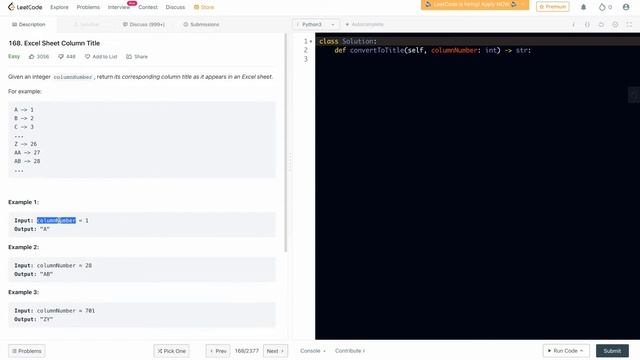Open the Contribute menu
This screenshot has width=640, height=360.
[x=350, y=351]
